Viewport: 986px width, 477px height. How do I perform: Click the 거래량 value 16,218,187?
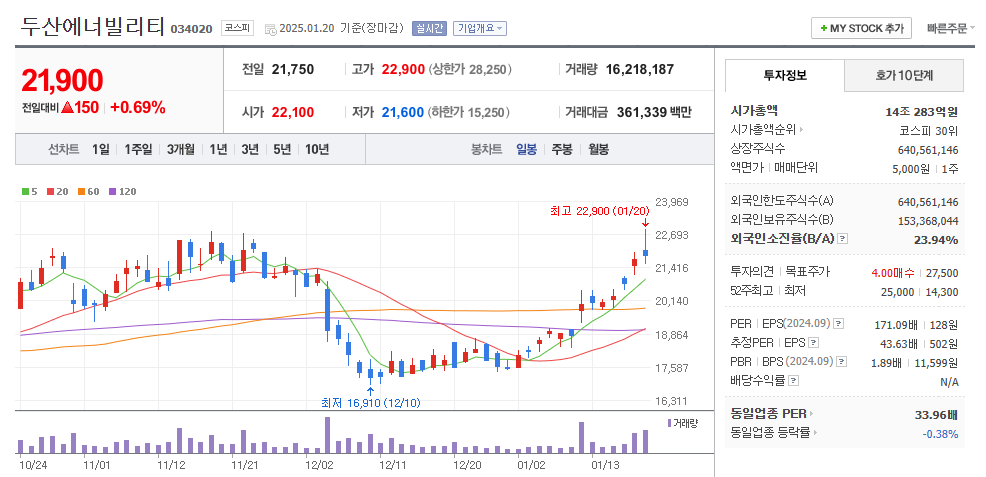click(x=640, y=69)
